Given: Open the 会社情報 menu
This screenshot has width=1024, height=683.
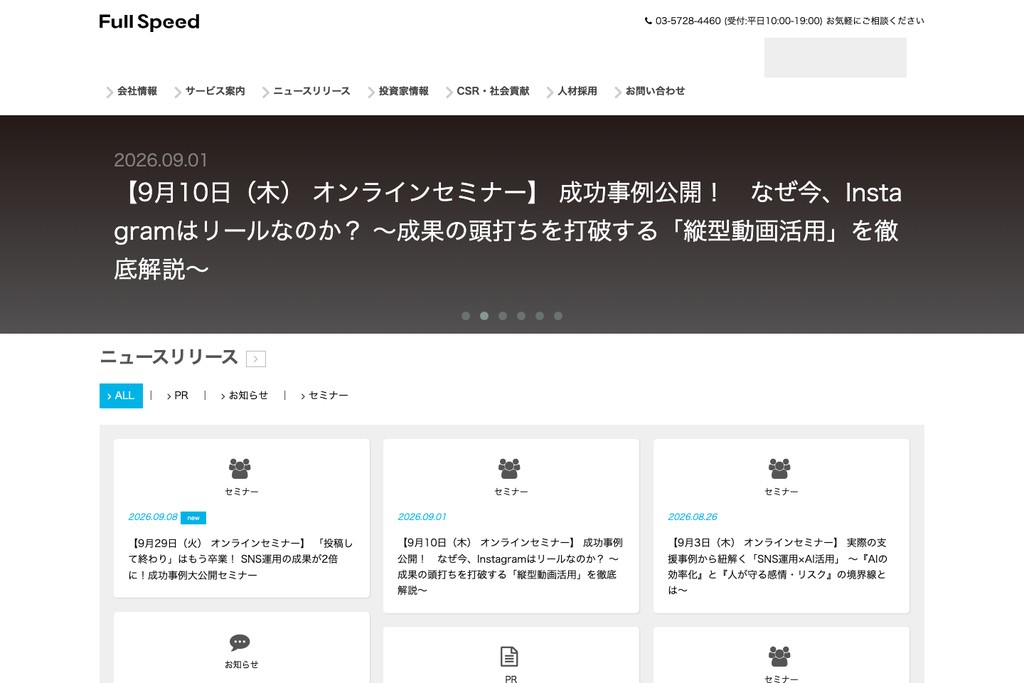Looking at the screenshot, I should pyautogui.click(x=137, y=91).
